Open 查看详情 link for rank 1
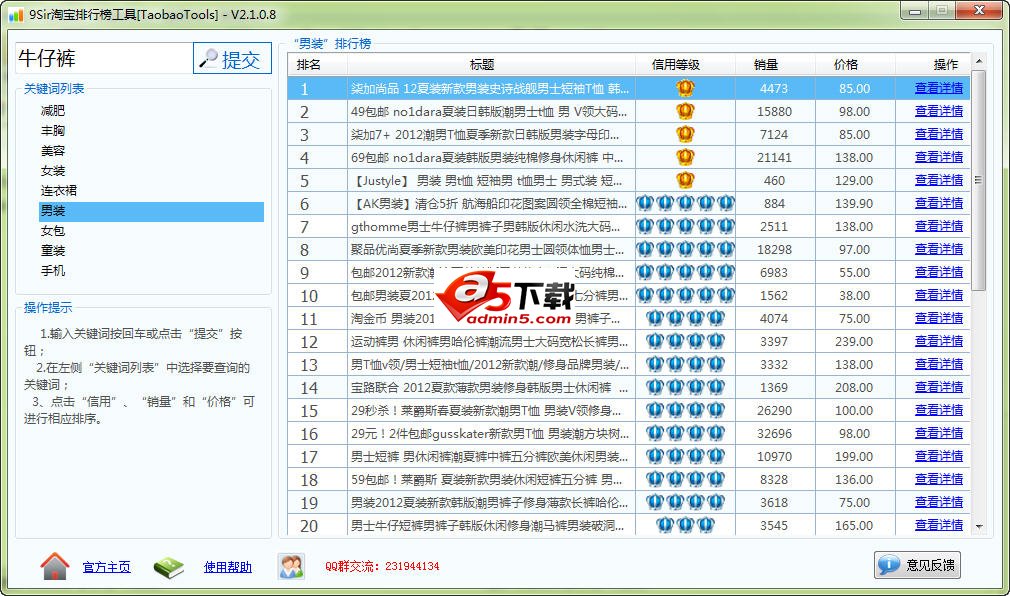The height and width of the screenshot is (596, 1010). (x=939, y=88)
